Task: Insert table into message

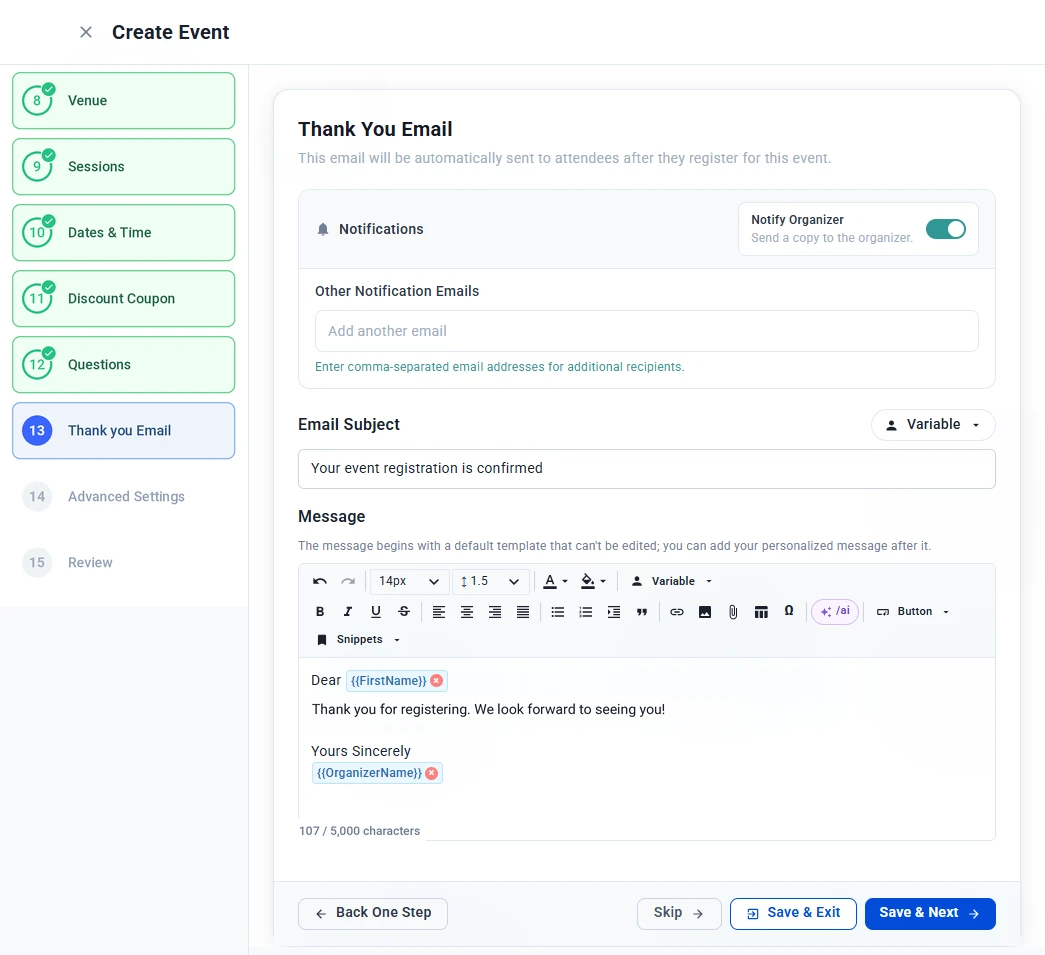Action: pyautogui.click(x=761, y=612)
